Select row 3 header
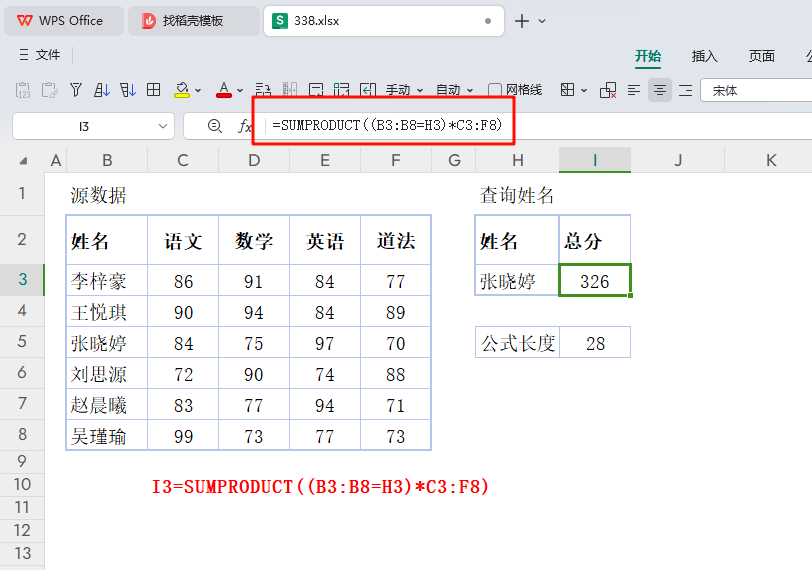 pos(22,280)
